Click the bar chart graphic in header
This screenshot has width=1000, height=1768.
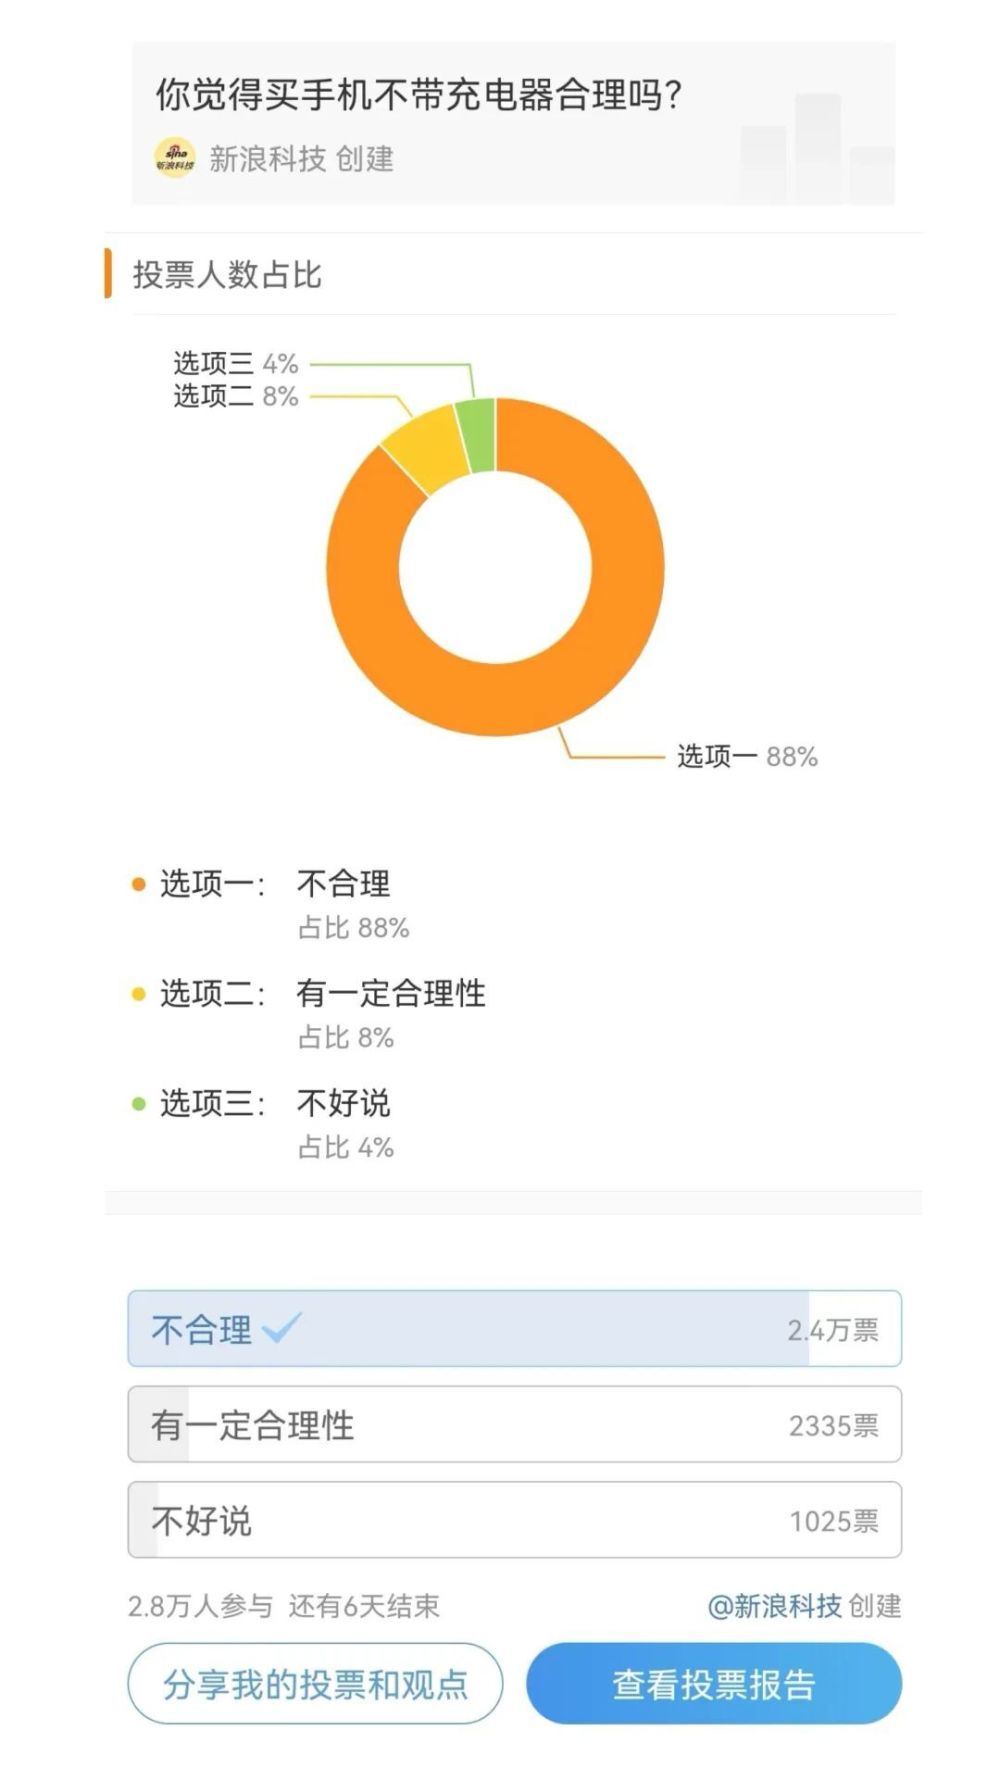pos(817,148)
